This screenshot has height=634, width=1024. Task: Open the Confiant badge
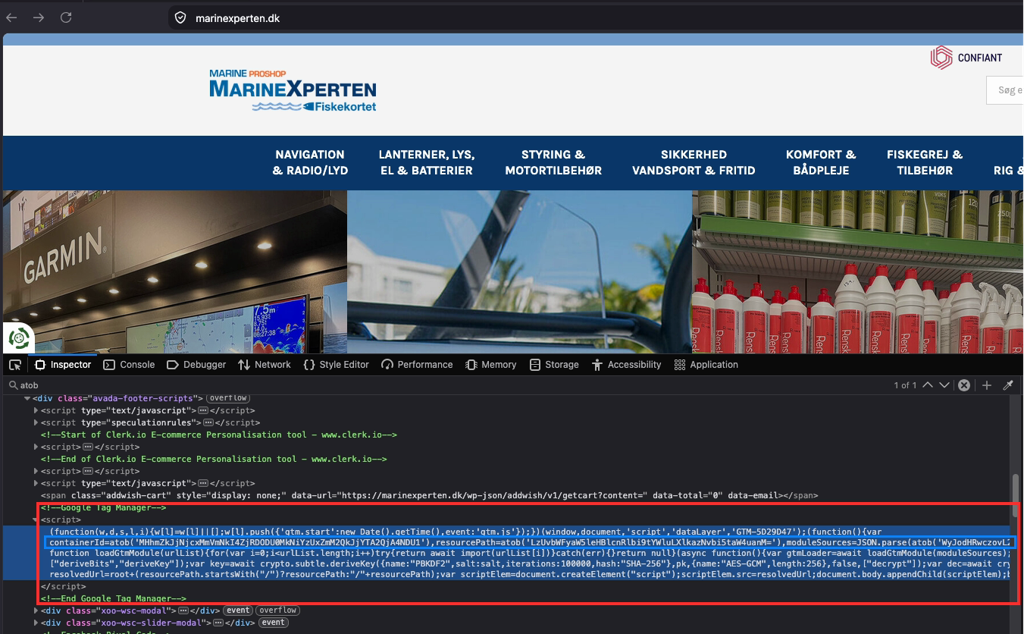click(x=967, y=57)
